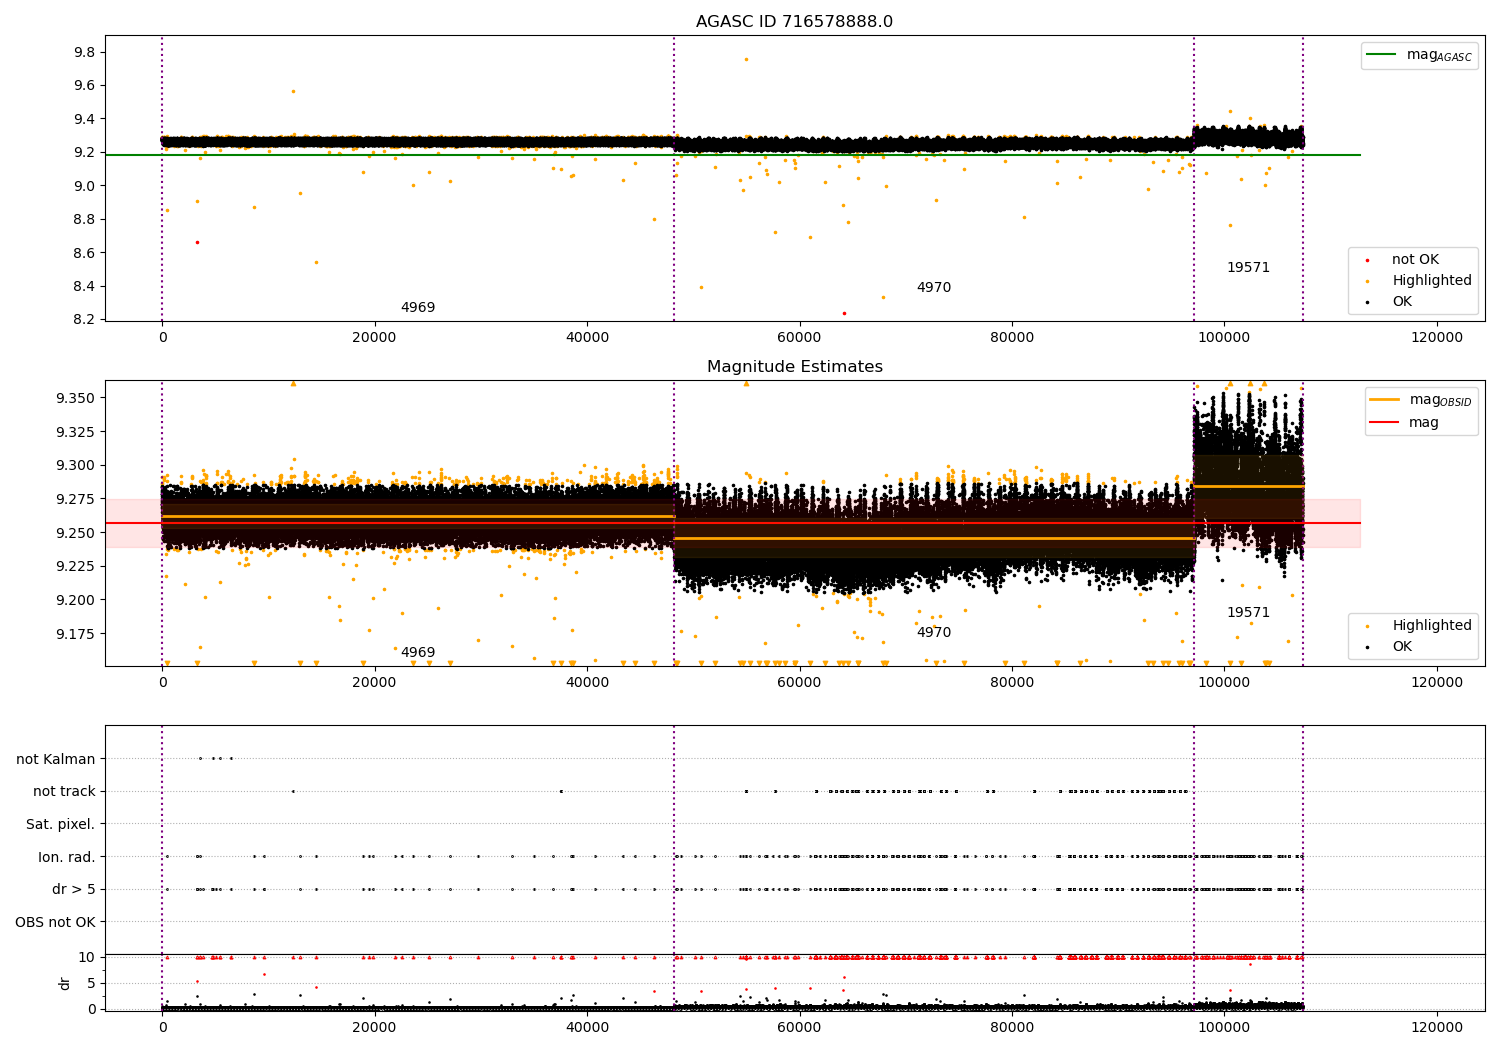Click obsid label 4969 in the Magnitude Estimates plot
Screen dimensions: 1500x1050
pos(418,653)
